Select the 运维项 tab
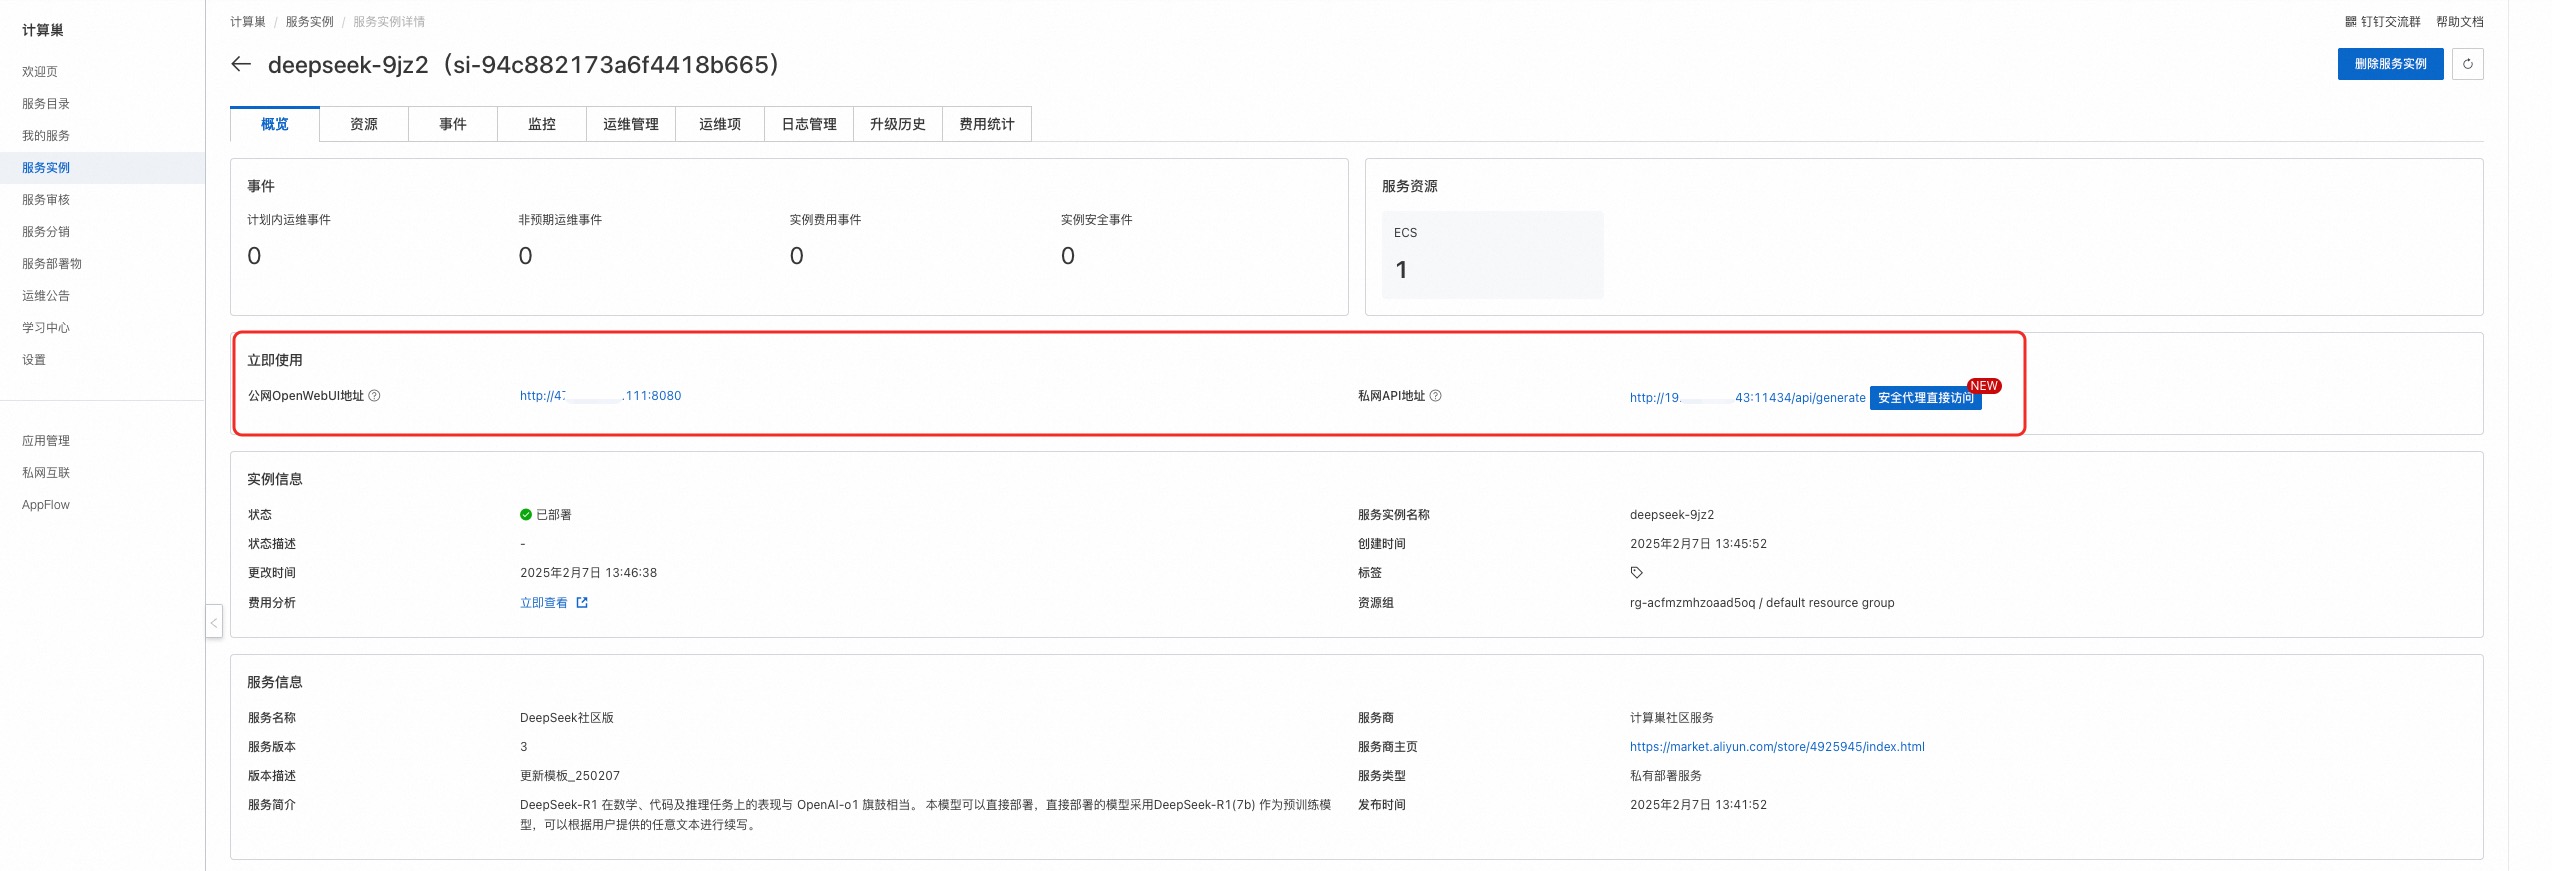2552x871 pixels. click(x=720, y=124)
